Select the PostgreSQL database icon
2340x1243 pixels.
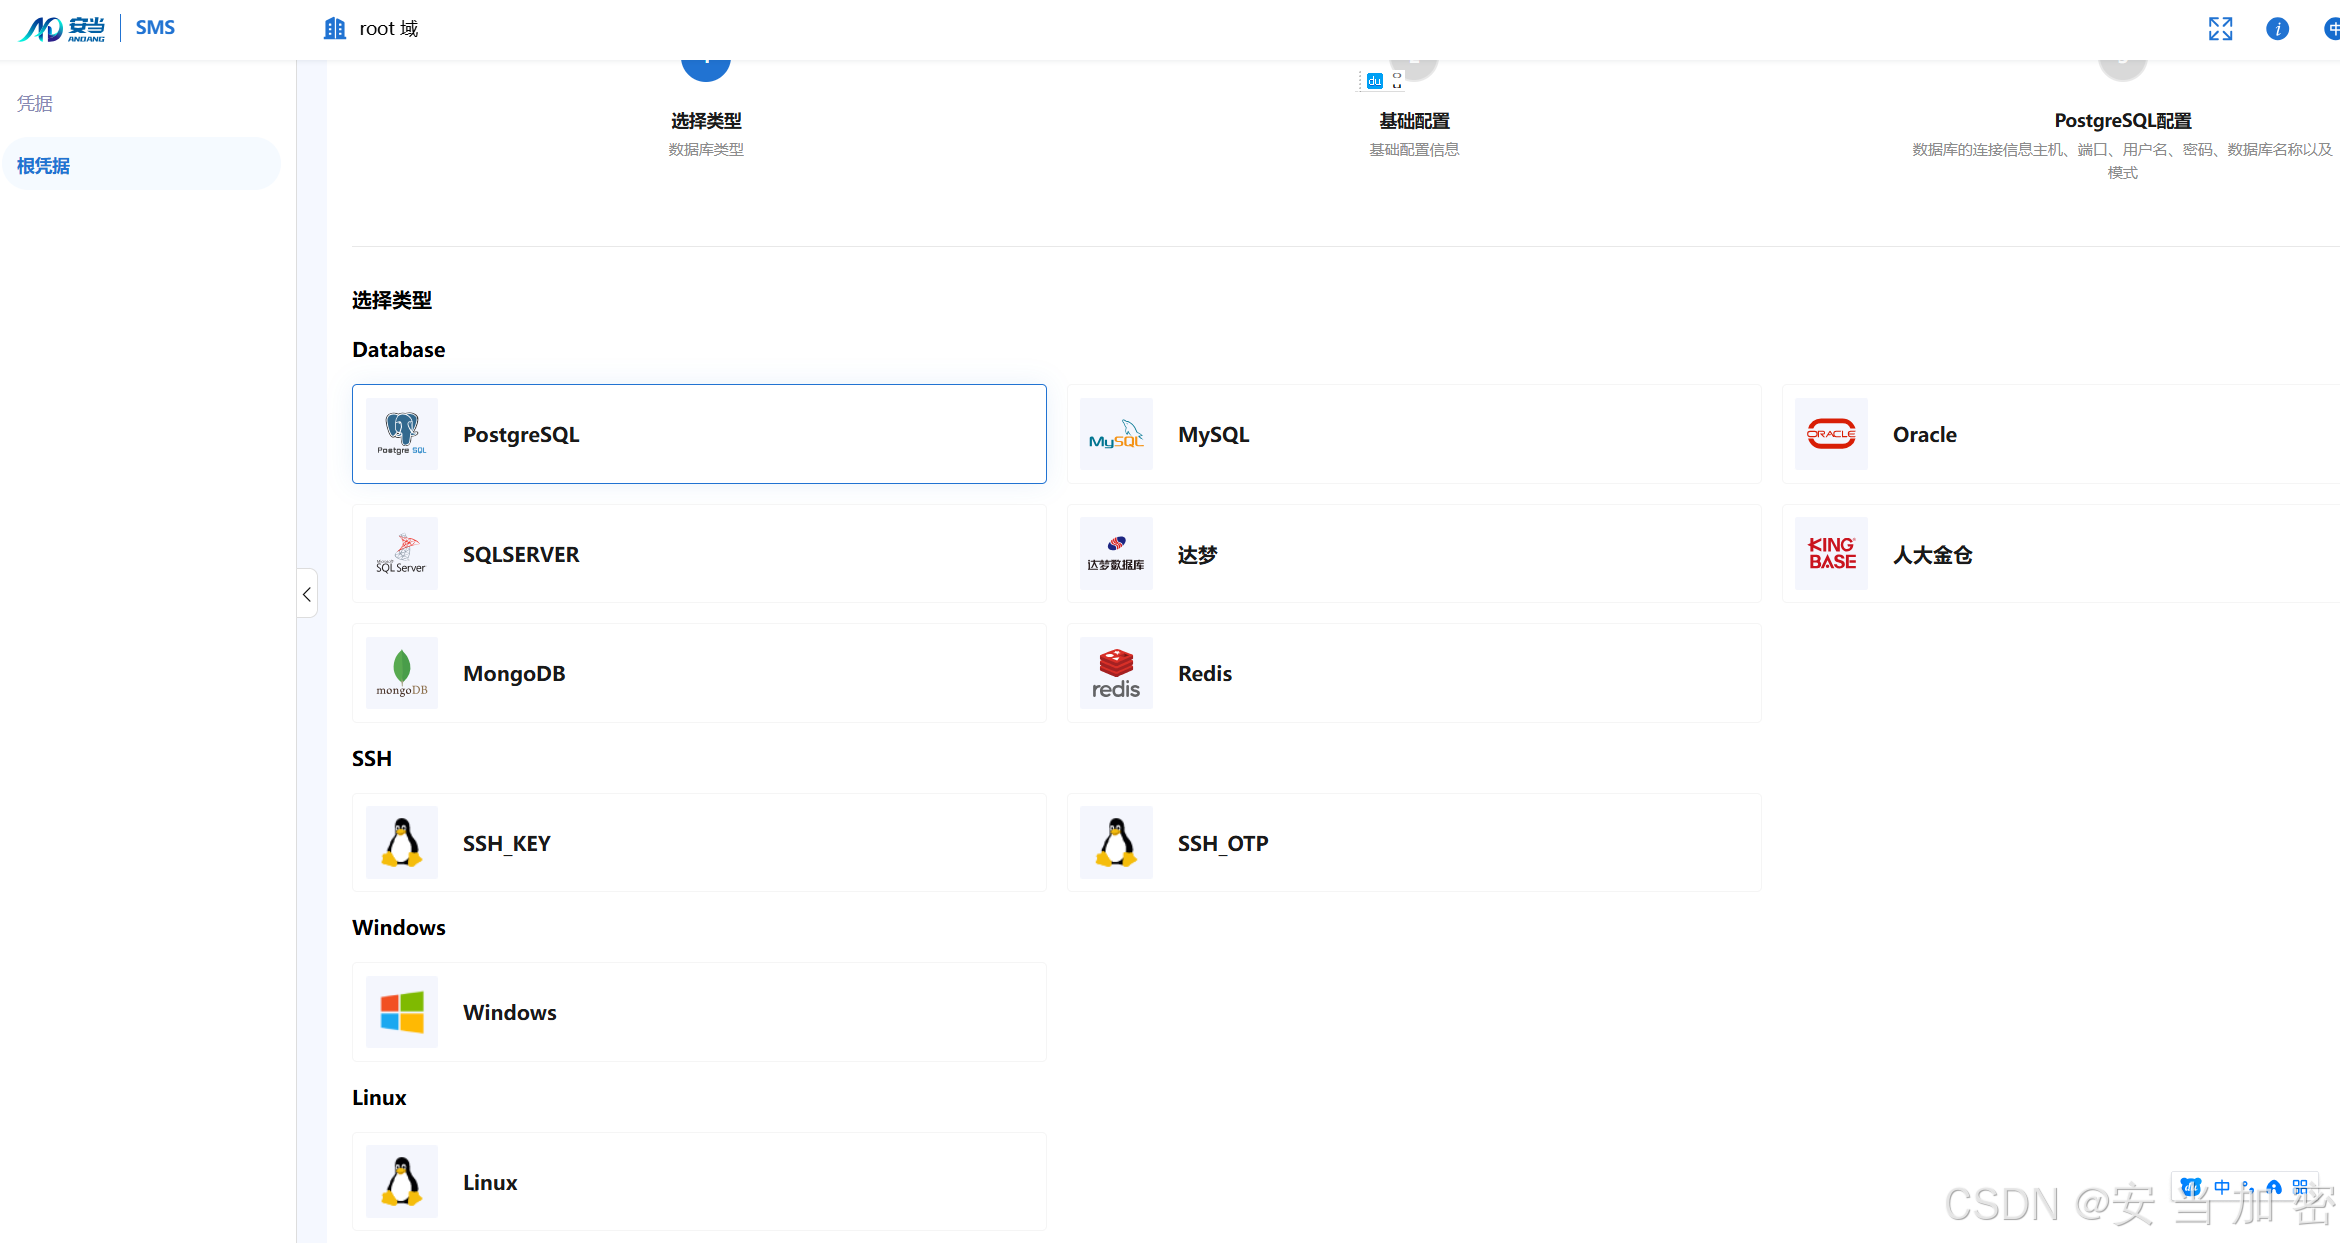pyautogui.click(x=402, y=434)
